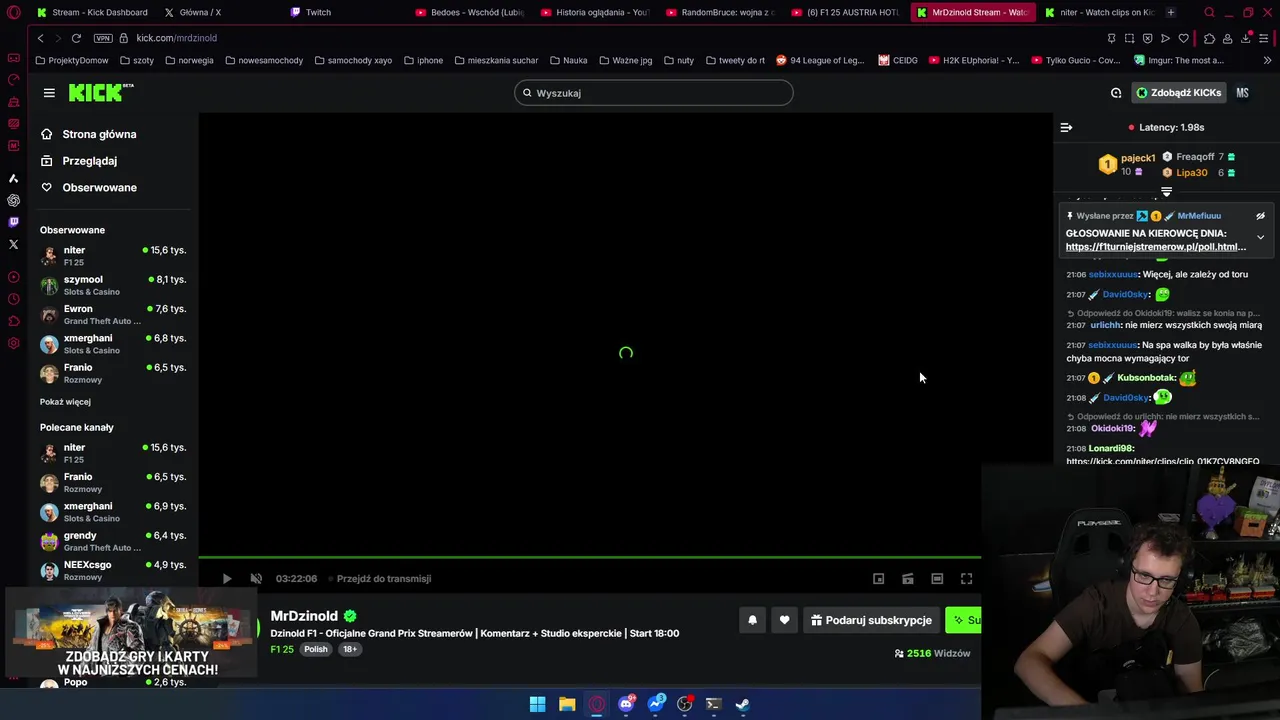Go back in browser history
This screenshot has height=720, width=1280.
tap(40, 38)
